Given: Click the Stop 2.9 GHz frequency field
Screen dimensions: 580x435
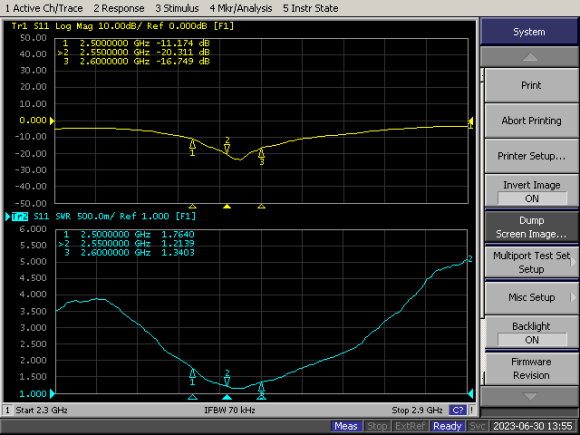Looking at the screenshot, I should point(417,410).
